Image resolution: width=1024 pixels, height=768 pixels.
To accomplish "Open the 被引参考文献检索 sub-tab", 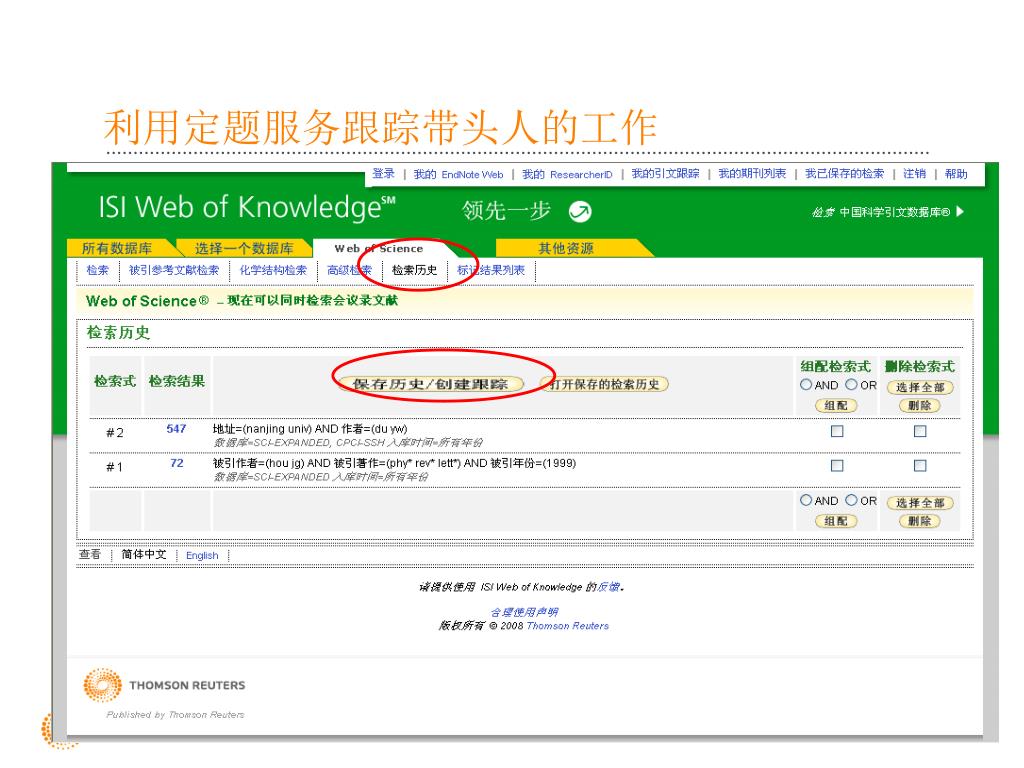I will [174, 270].
